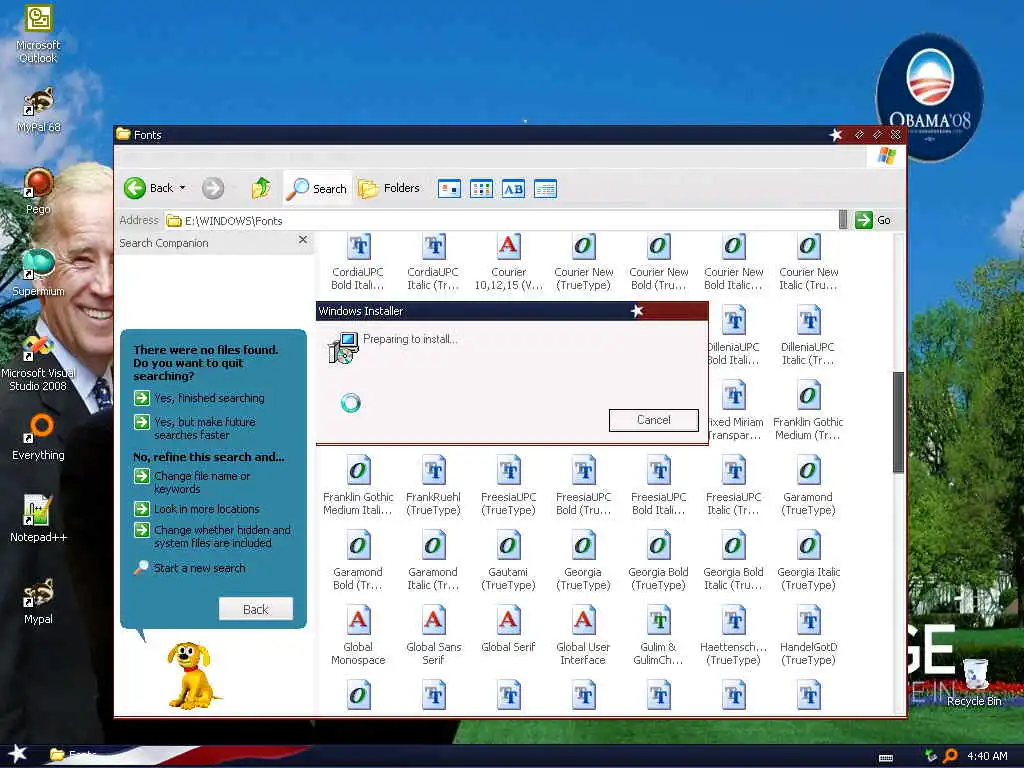This screenshot has width=1024, height=768.
Task: Select Garamond (TrueType) font
Action: (808, 487)
